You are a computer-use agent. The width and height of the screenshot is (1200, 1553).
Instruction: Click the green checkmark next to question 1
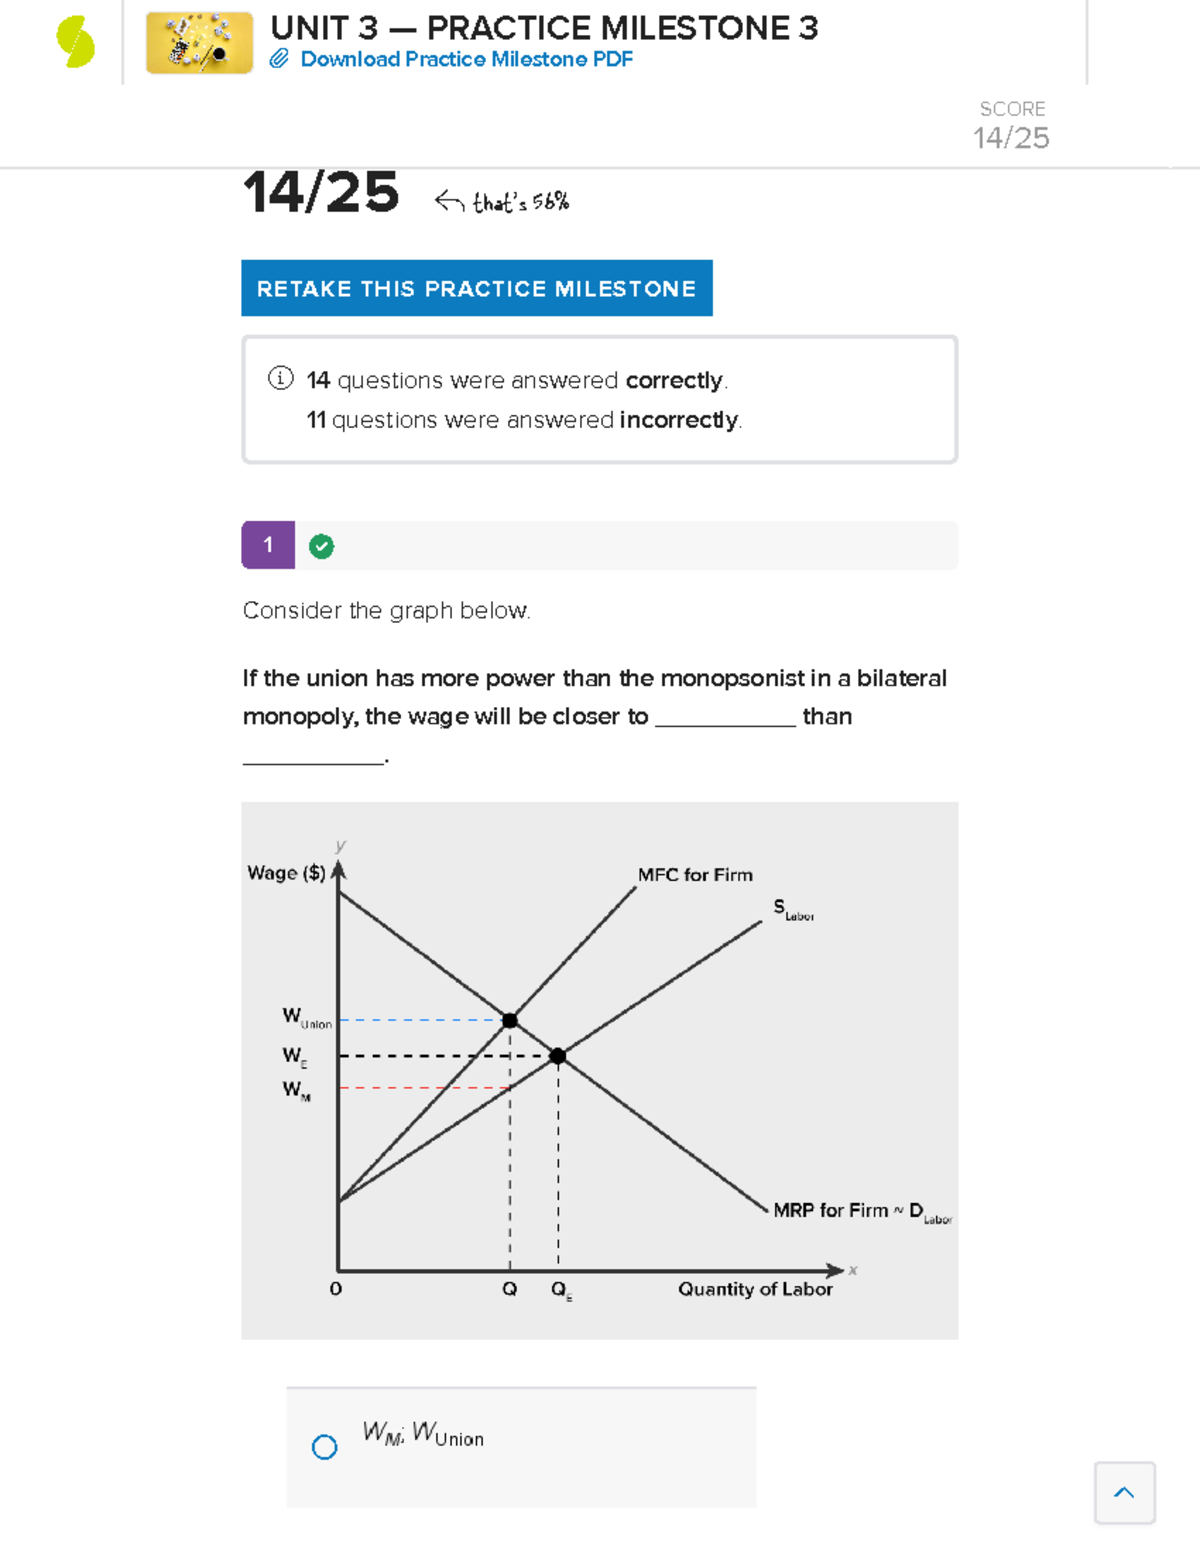(x=321, y=546)
